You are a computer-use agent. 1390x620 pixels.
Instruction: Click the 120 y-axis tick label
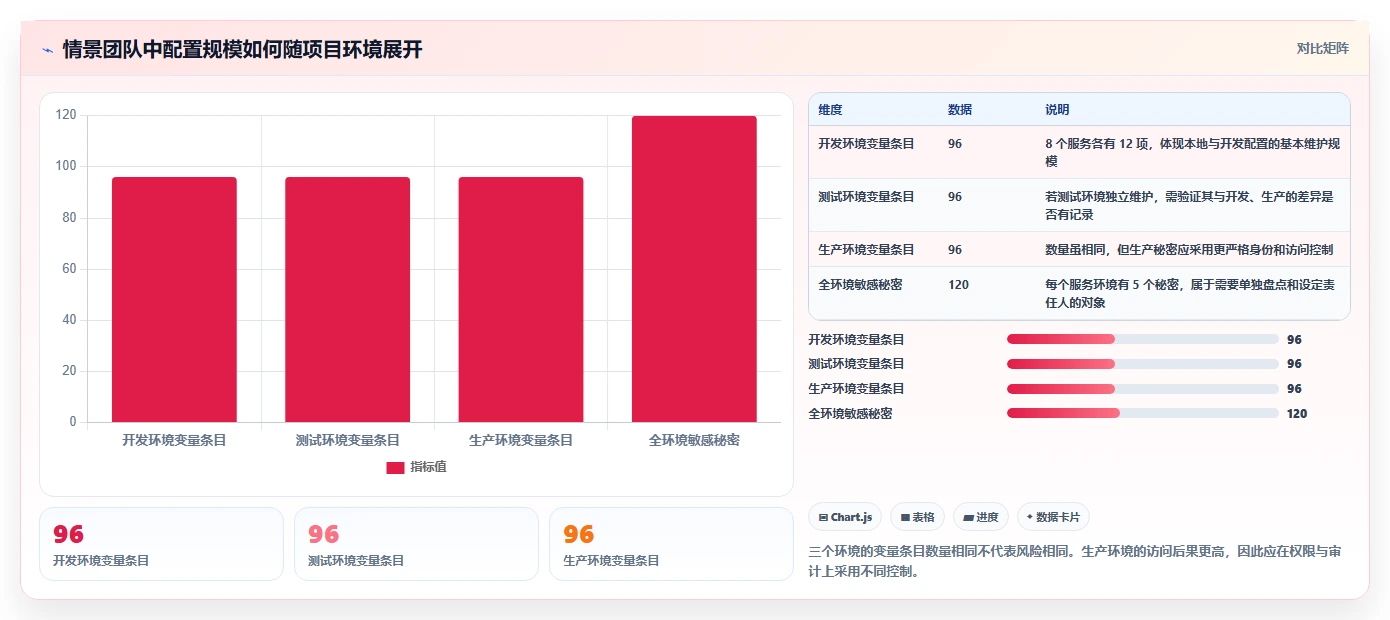[66, 115]
